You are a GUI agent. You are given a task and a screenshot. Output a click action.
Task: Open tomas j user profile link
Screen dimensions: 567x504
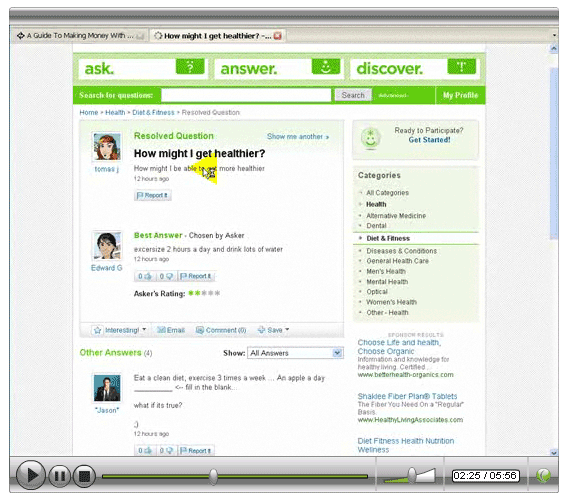[x=107, y=169]
